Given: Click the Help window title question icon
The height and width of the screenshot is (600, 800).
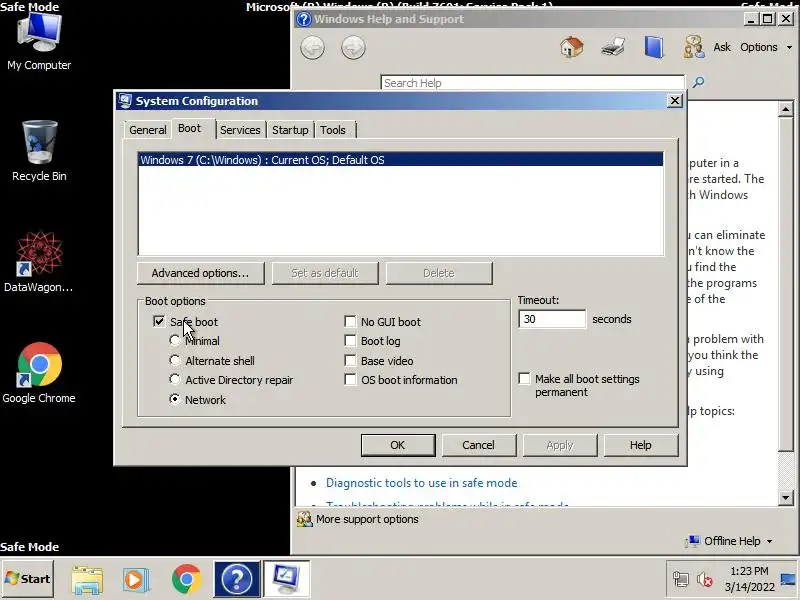Looking at the screenshot, I should coord(304,19).
